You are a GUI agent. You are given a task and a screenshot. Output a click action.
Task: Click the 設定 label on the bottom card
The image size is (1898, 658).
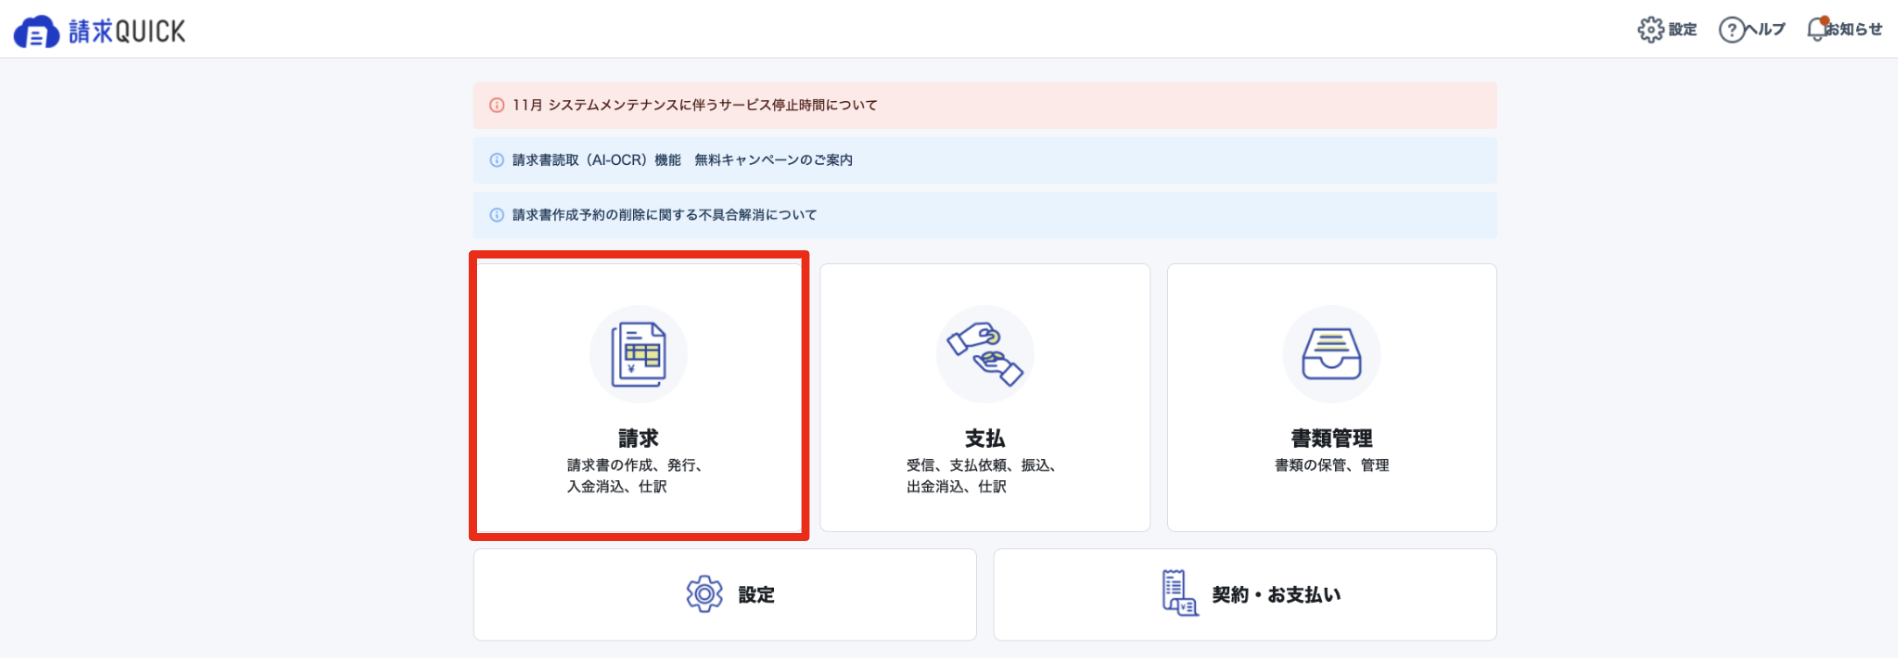tap(757, 595)
